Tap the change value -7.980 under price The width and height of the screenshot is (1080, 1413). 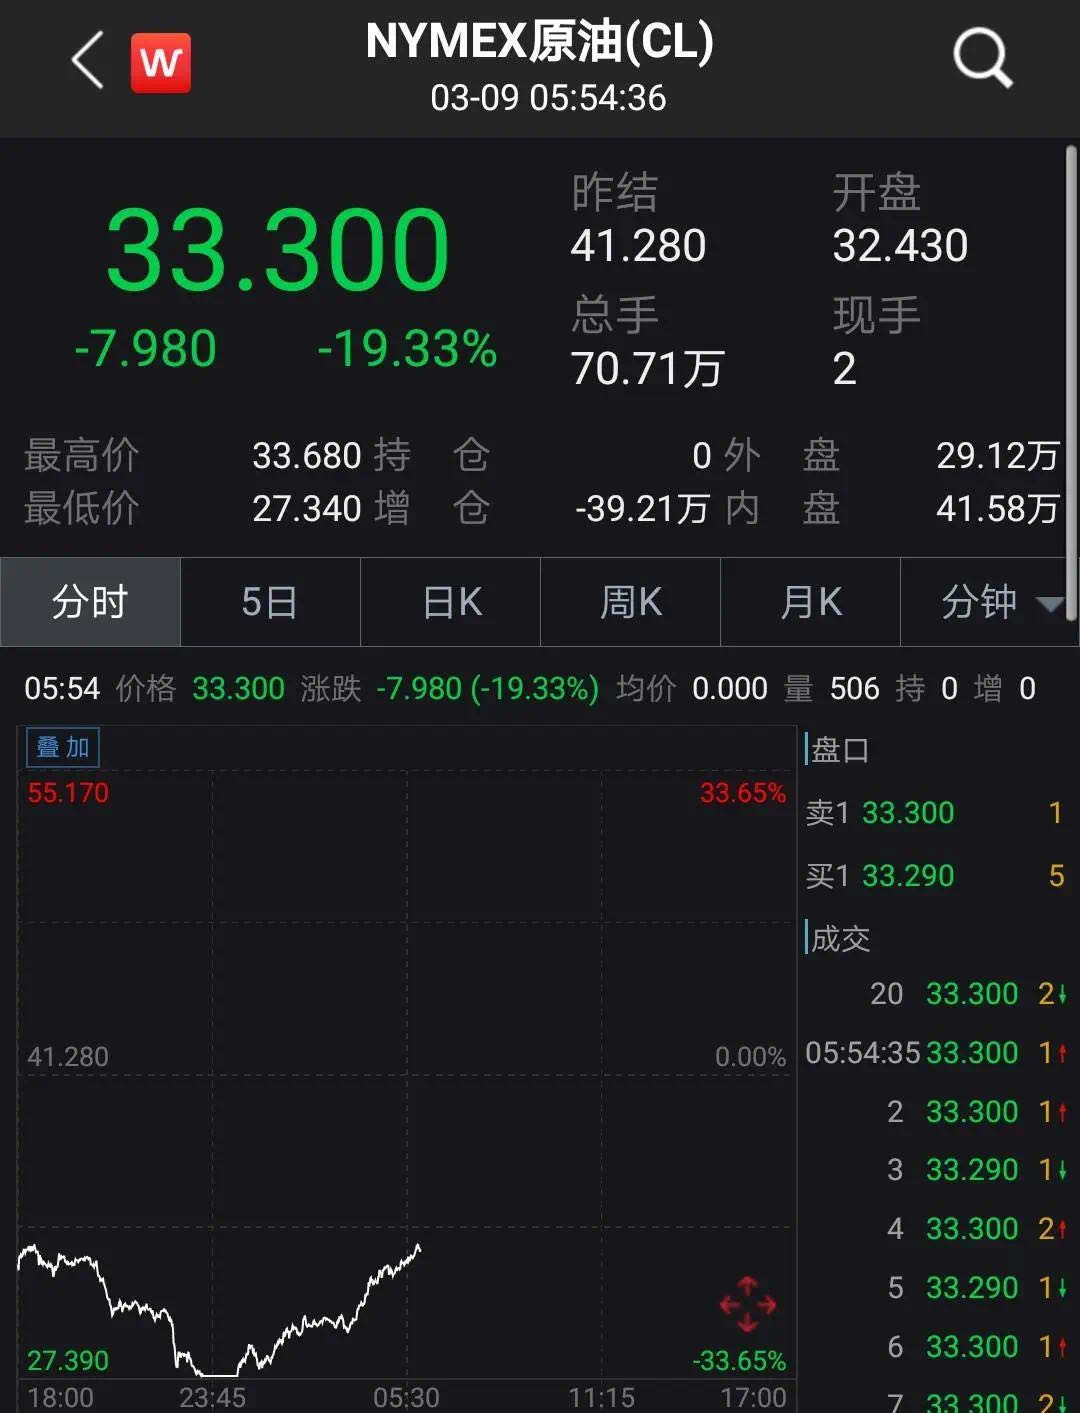coord(146,349)
